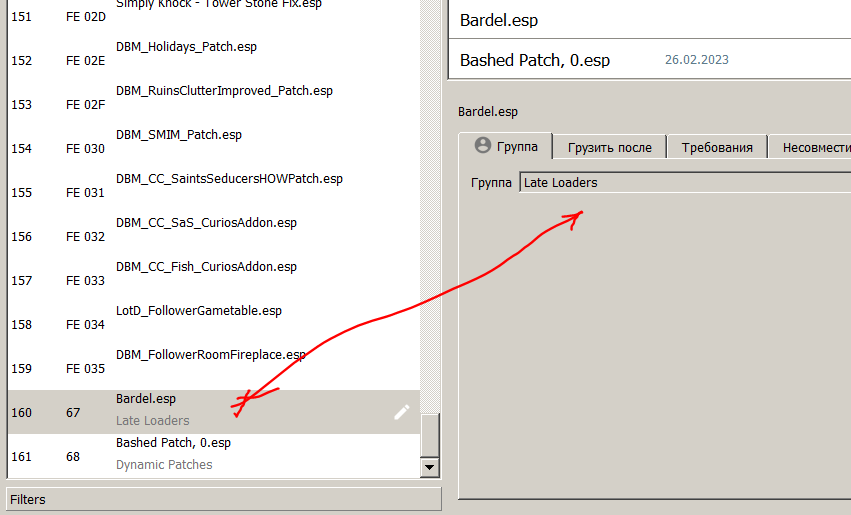Screen dimensions: 851x515
Task: Open the Требования tab
Action: click(717, 147)
